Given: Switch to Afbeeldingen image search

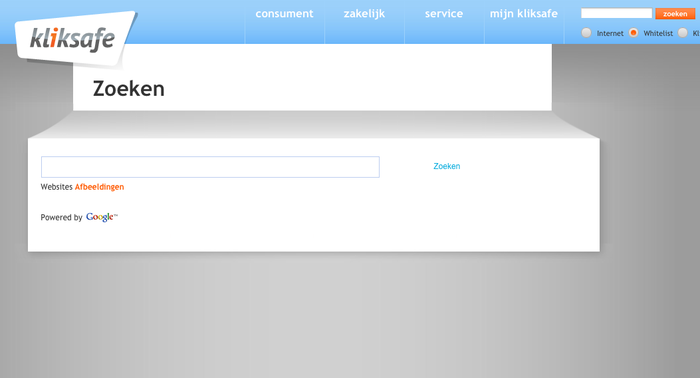Looking at the screenshot, I should point(100,187).
